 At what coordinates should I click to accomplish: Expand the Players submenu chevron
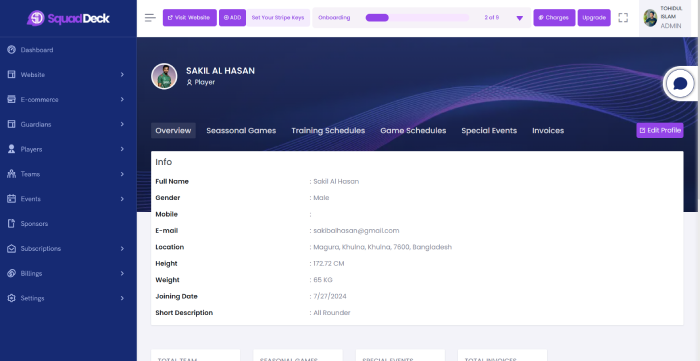[122, 149]
